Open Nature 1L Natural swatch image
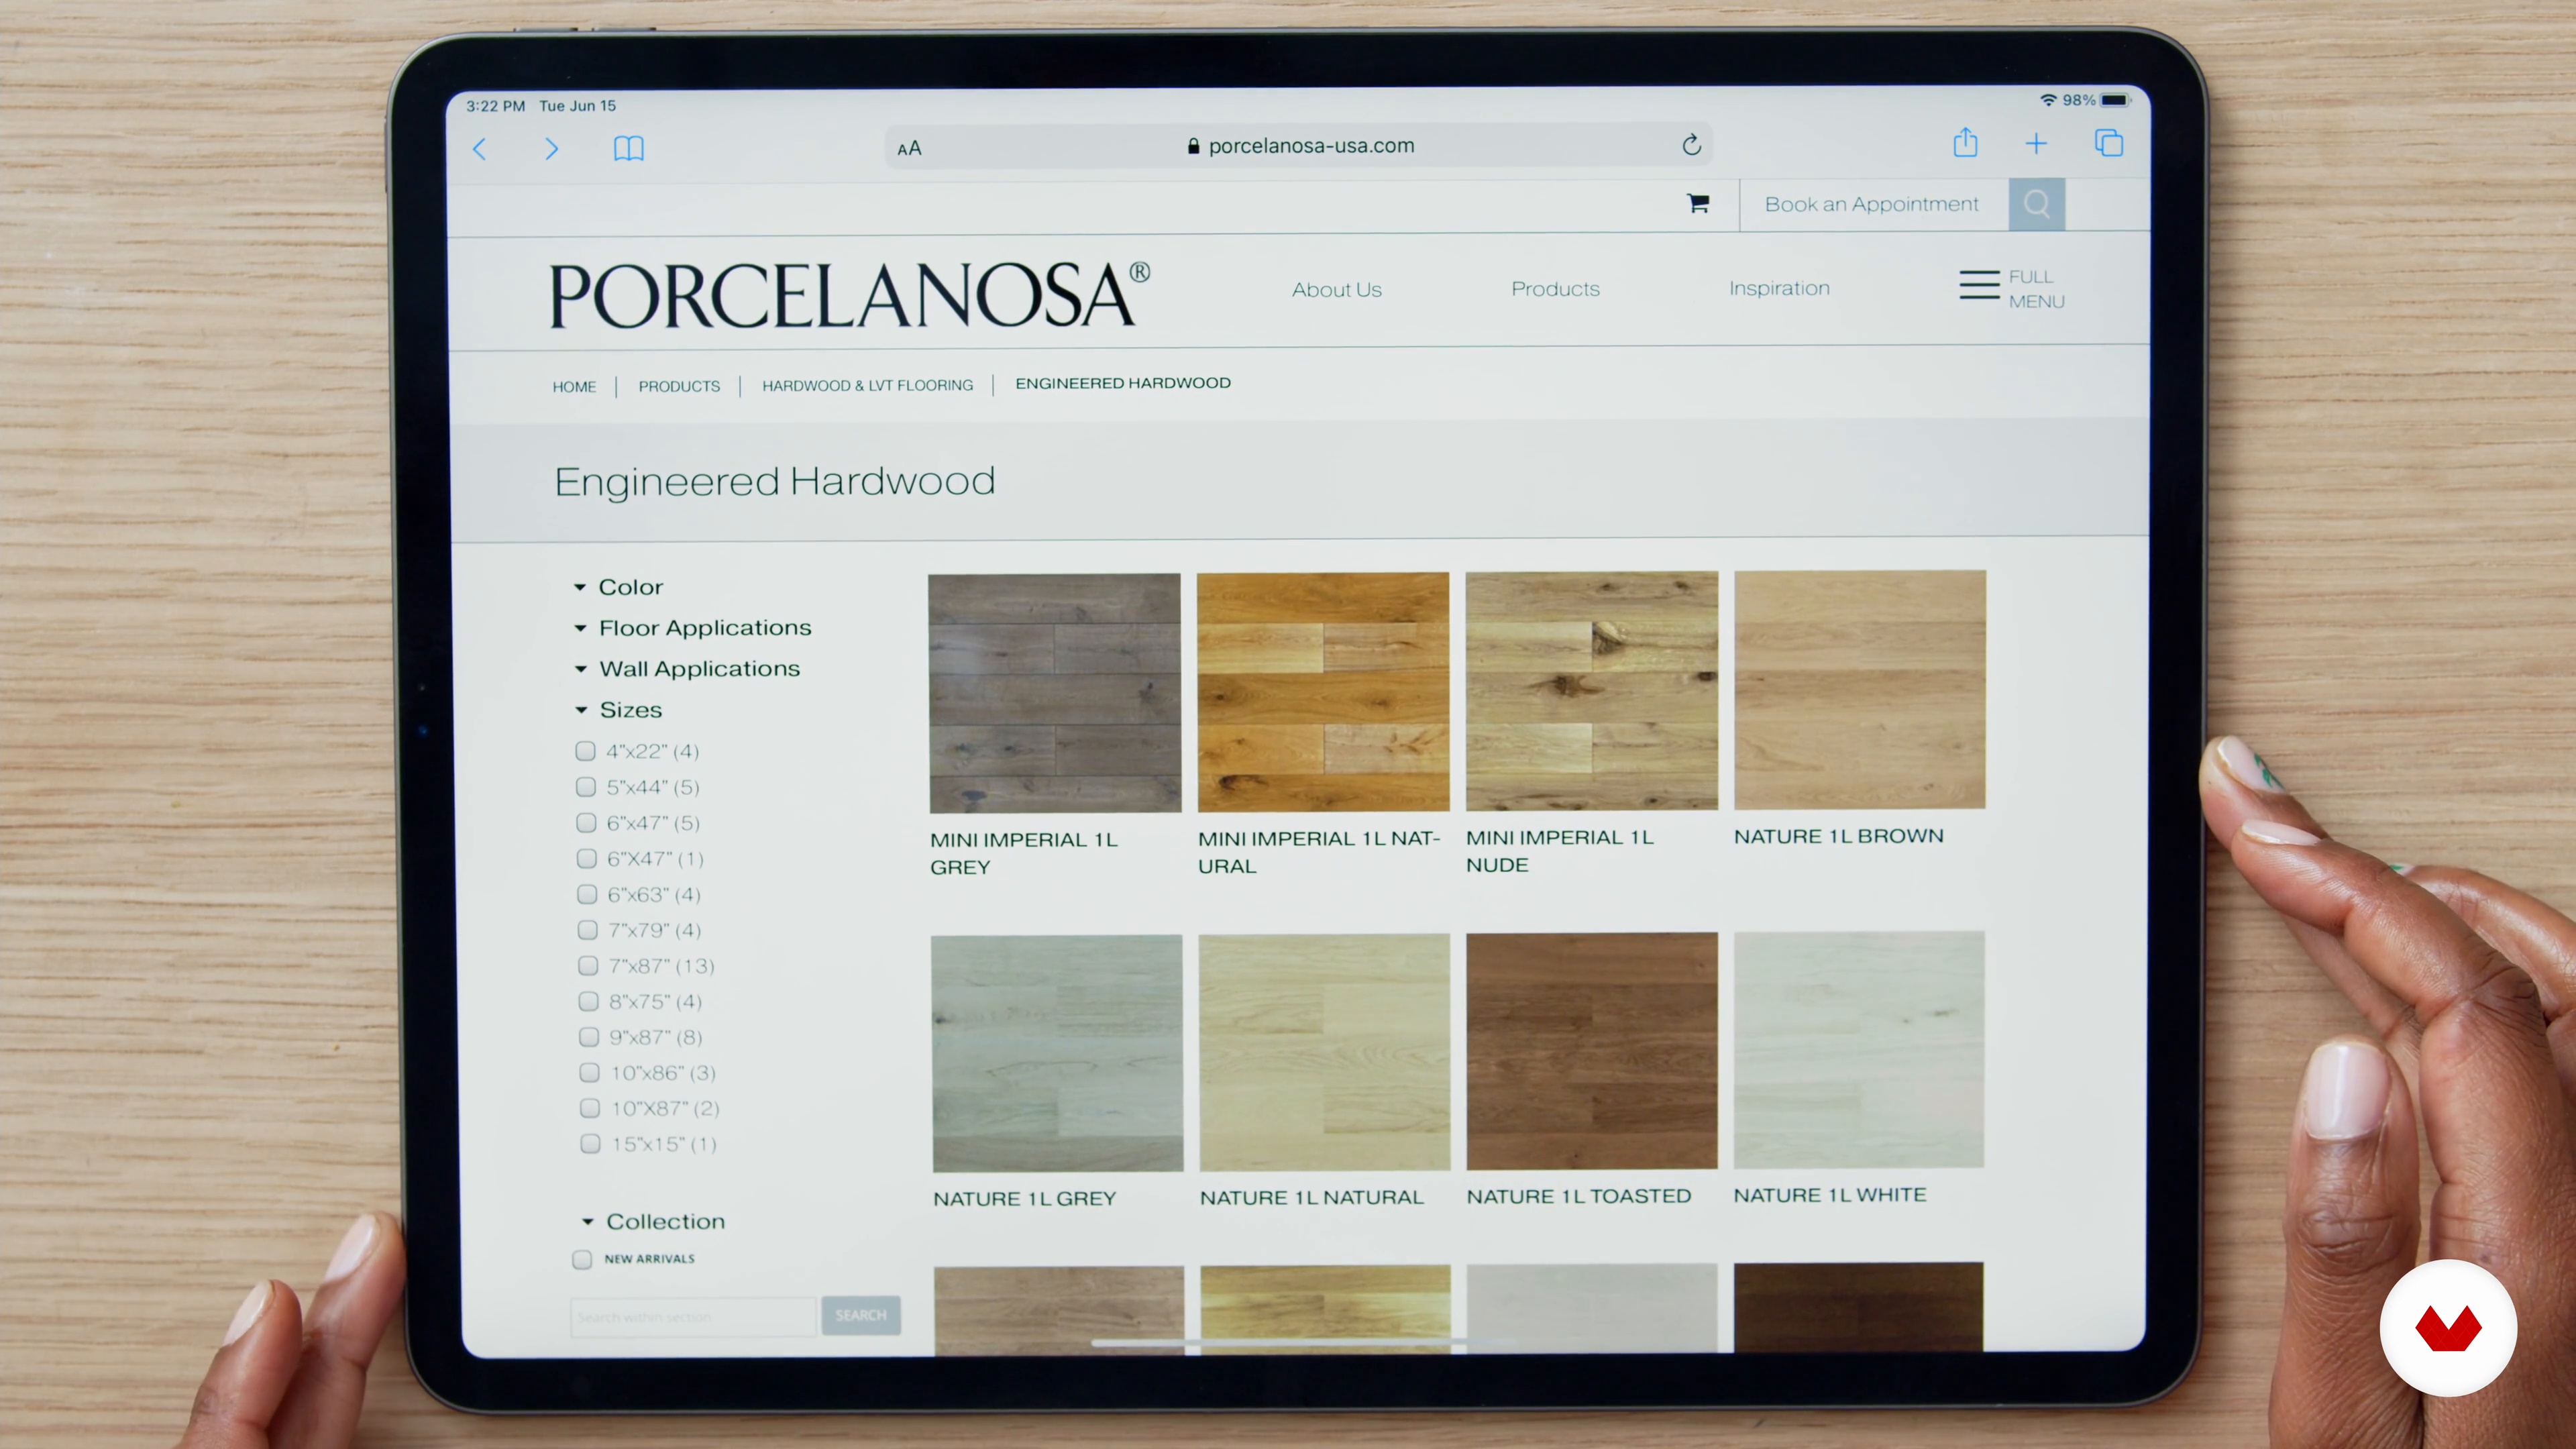This screenshot has width=2576, height=1449. click(1325, 1052)
